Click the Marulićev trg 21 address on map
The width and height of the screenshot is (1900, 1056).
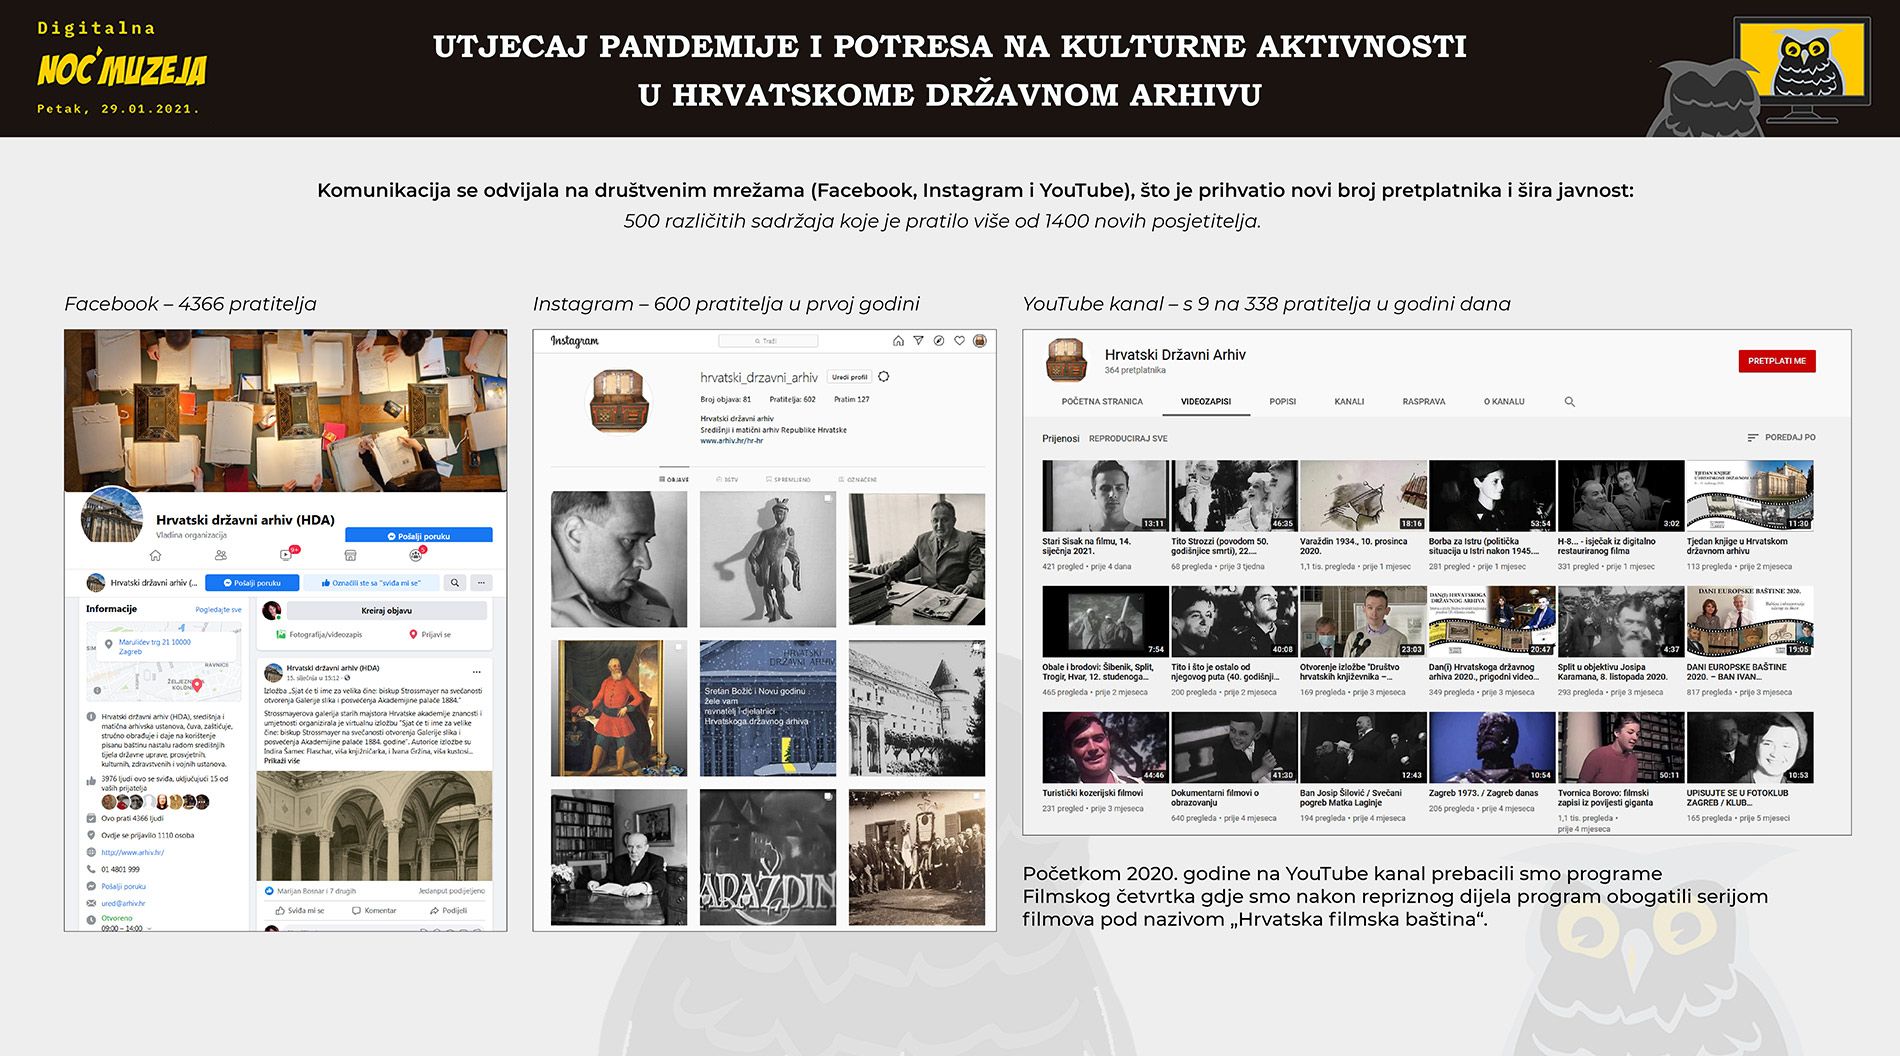(154, 646)
